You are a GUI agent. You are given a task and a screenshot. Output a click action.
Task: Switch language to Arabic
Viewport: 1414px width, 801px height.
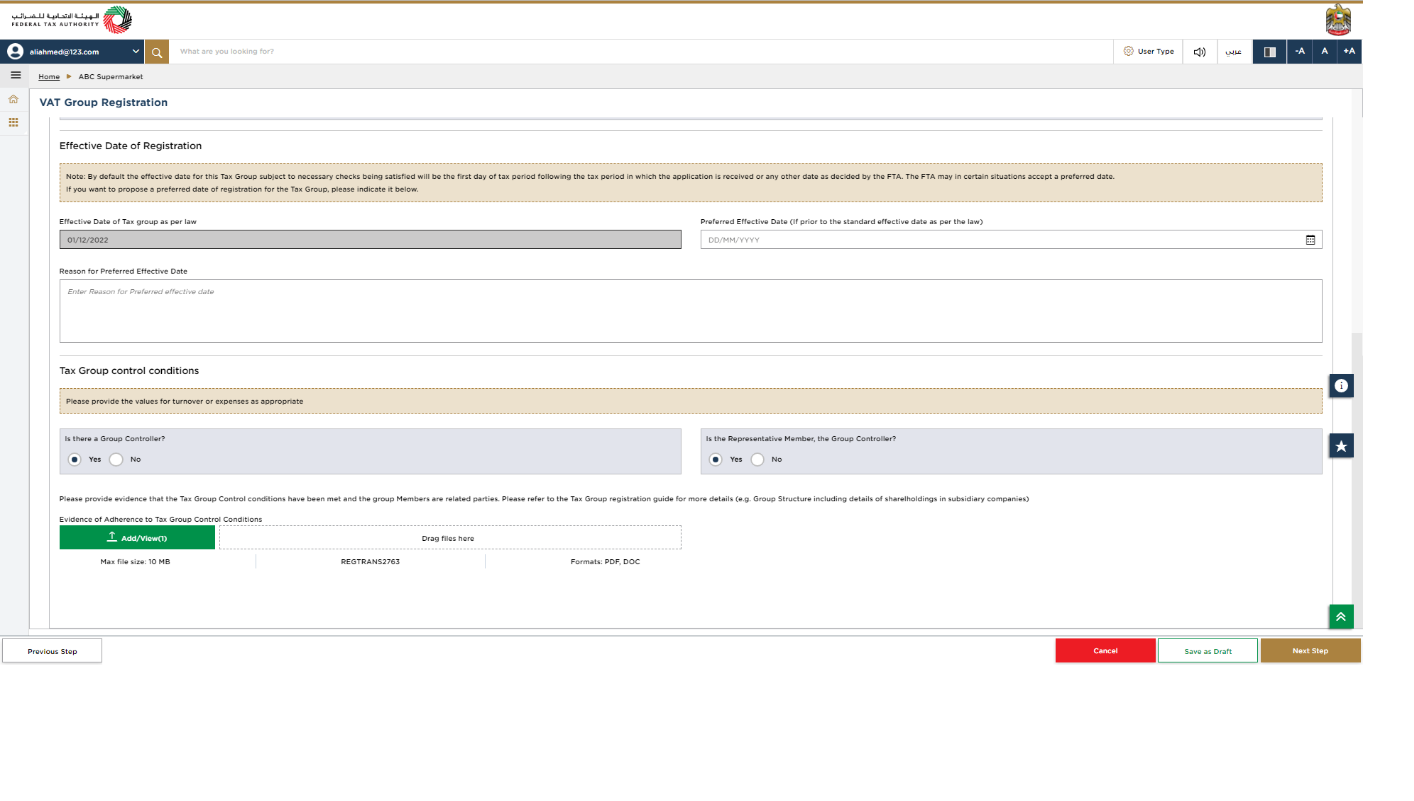pyautogui.click(x=1235, y=52)
